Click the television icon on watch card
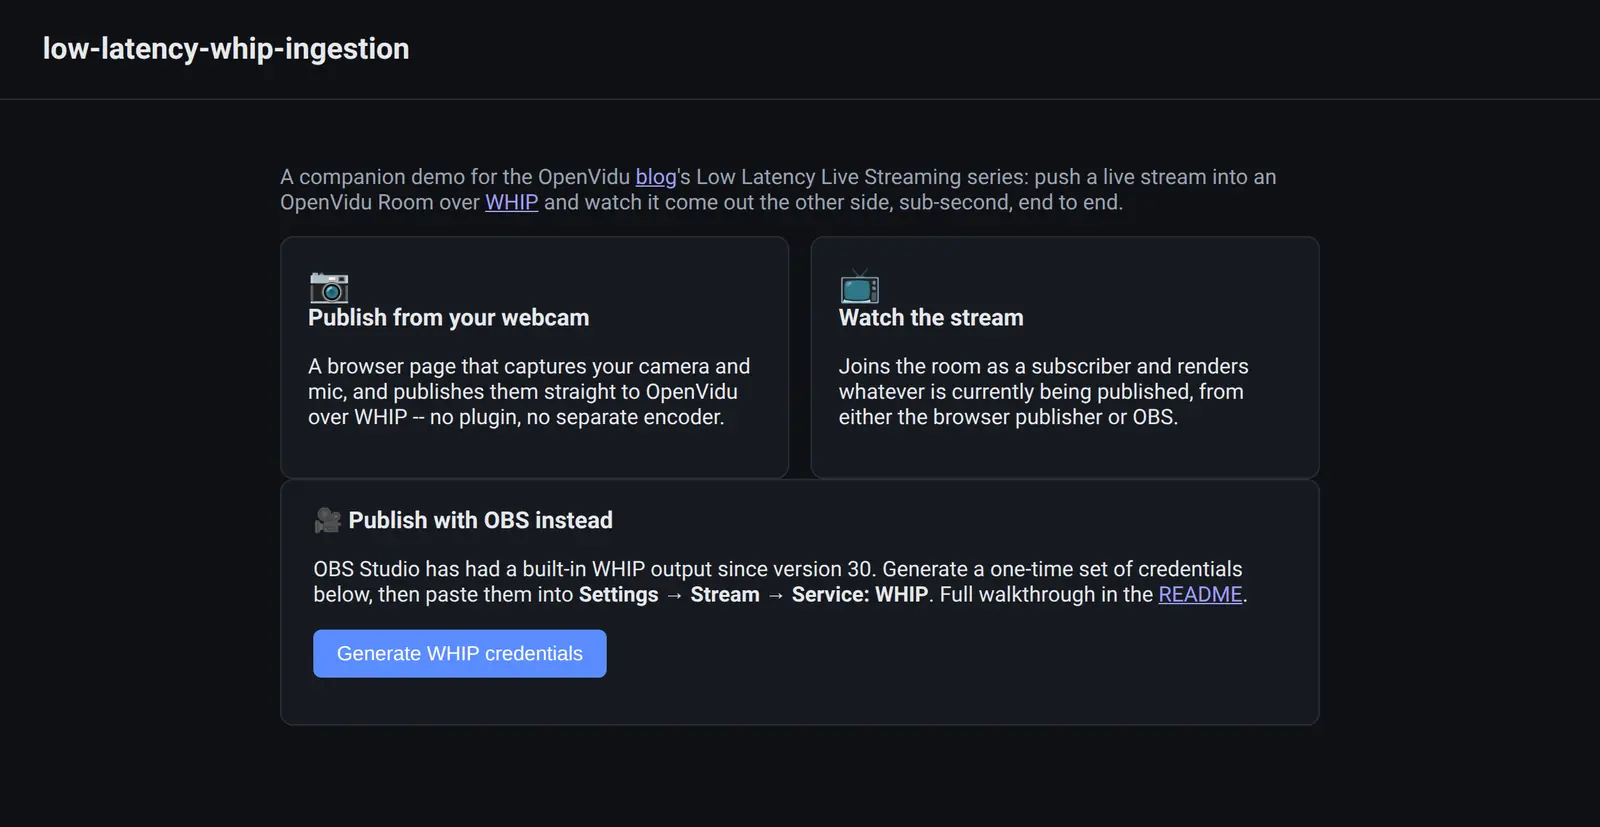The height and width of the screenshot is (827, 1600). 859,287
